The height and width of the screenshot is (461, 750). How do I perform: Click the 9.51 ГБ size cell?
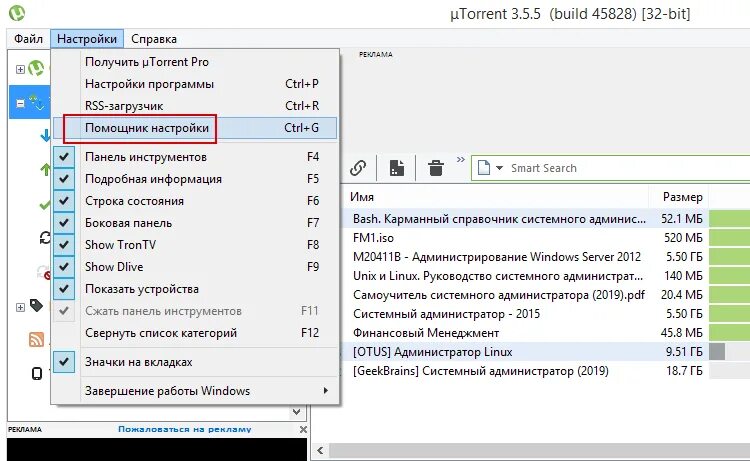click(x=684, y=351)
